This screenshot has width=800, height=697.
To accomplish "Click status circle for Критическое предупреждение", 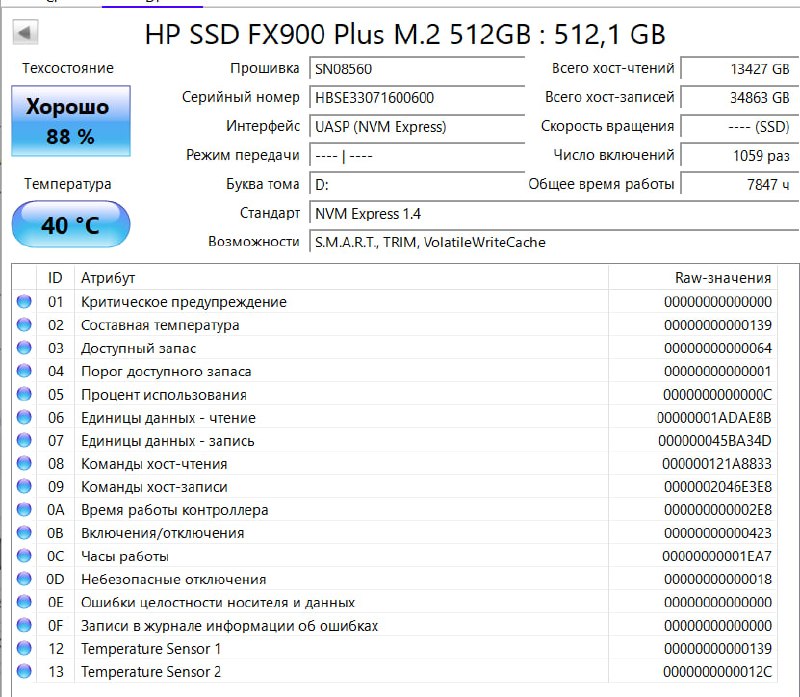I will [24, 302].
